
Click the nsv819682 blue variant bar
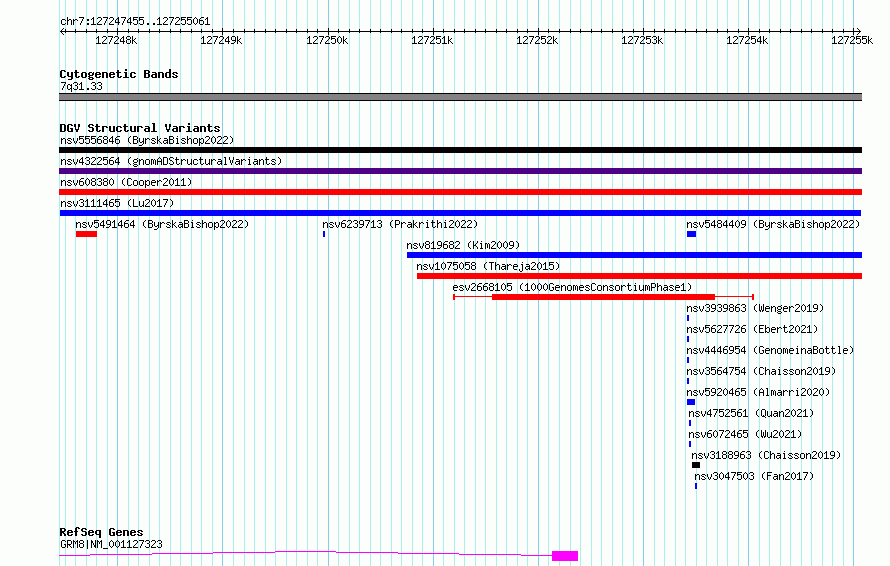635,255
